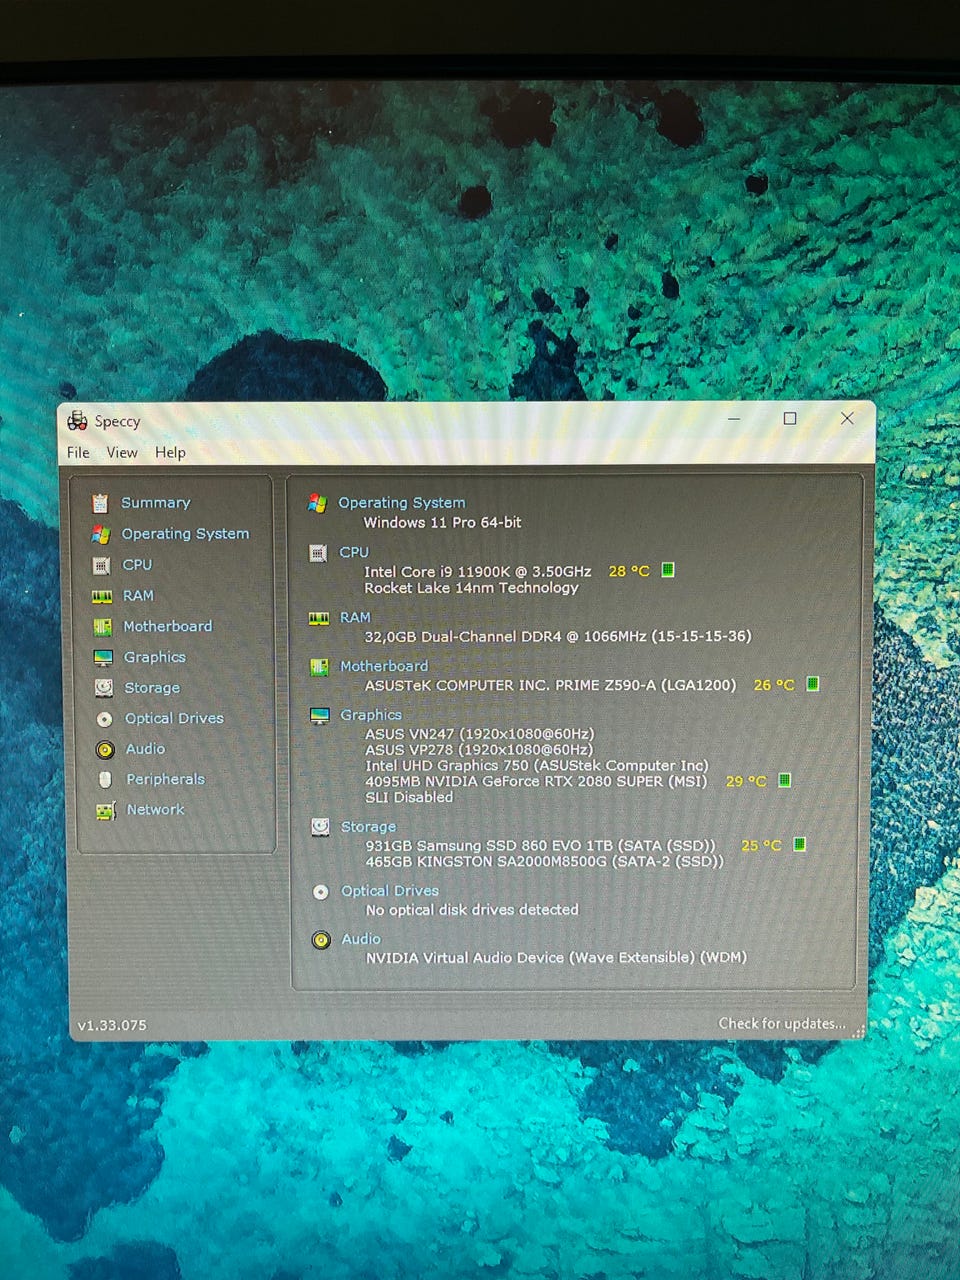The image size is (960, 1280).
Task: Select Summary in the sidebar
Action: click(x=156, y=502)
